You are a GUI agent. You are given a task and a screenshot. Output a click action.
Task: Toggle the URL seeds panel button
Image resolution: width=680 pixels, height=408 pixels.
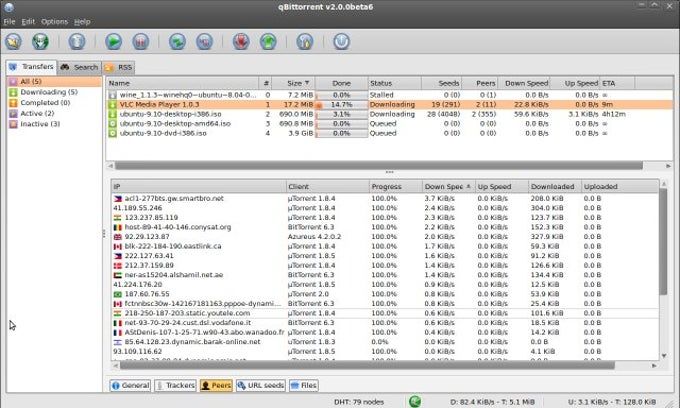point(260,385)
